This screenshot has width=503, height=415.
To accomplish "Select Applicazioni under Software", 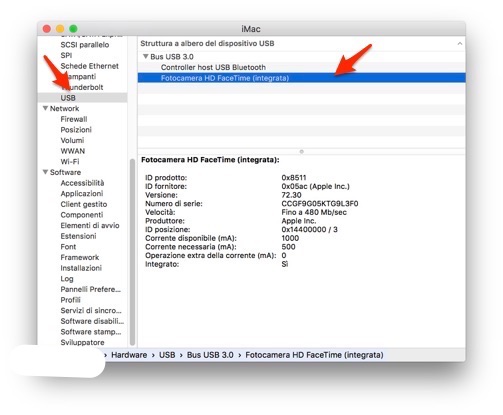I will 82,194.
